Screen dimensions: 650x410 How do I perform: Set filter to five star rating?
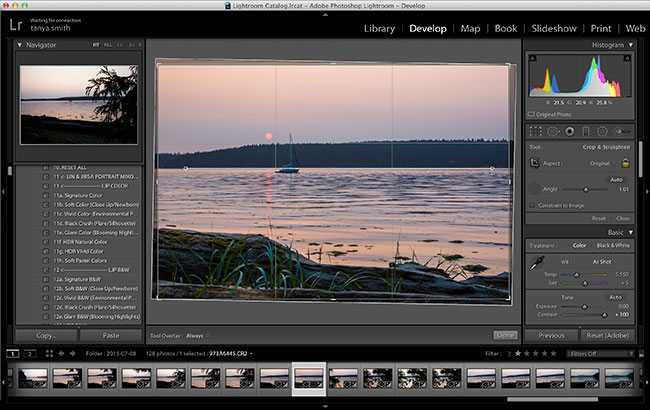click(x=553, y=354)
